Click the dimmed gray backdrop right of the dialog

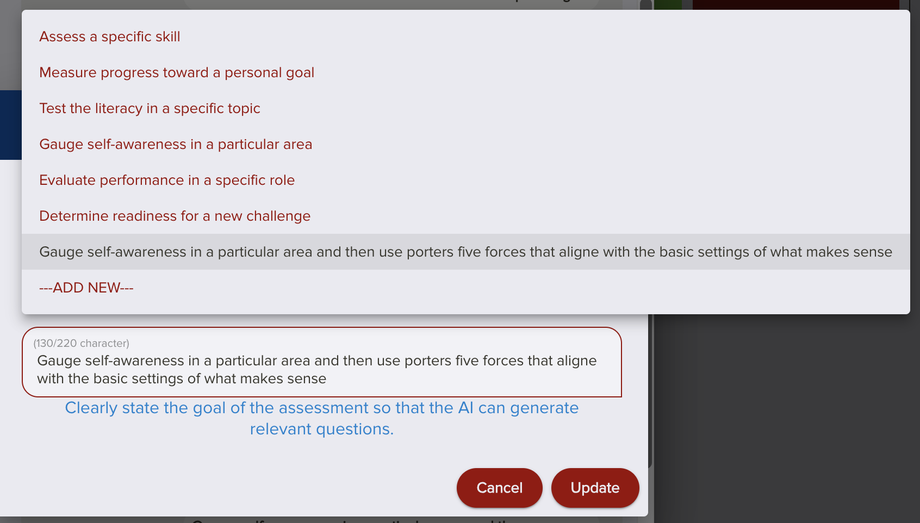click(x=780, y=420)
